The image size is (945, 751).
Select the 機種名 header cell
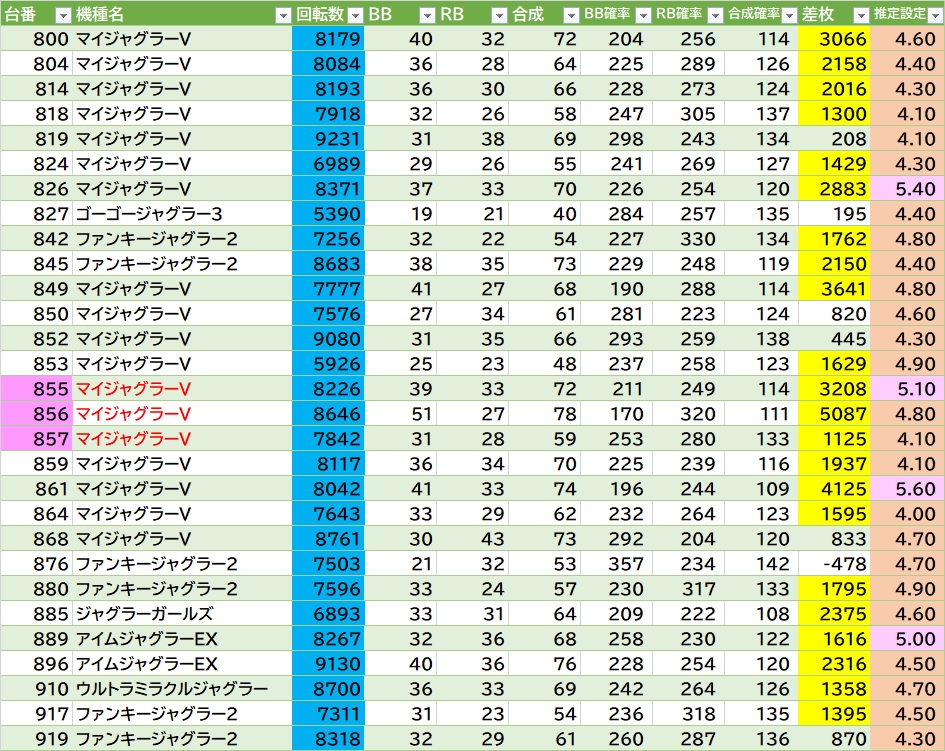(x=182, y=14)
